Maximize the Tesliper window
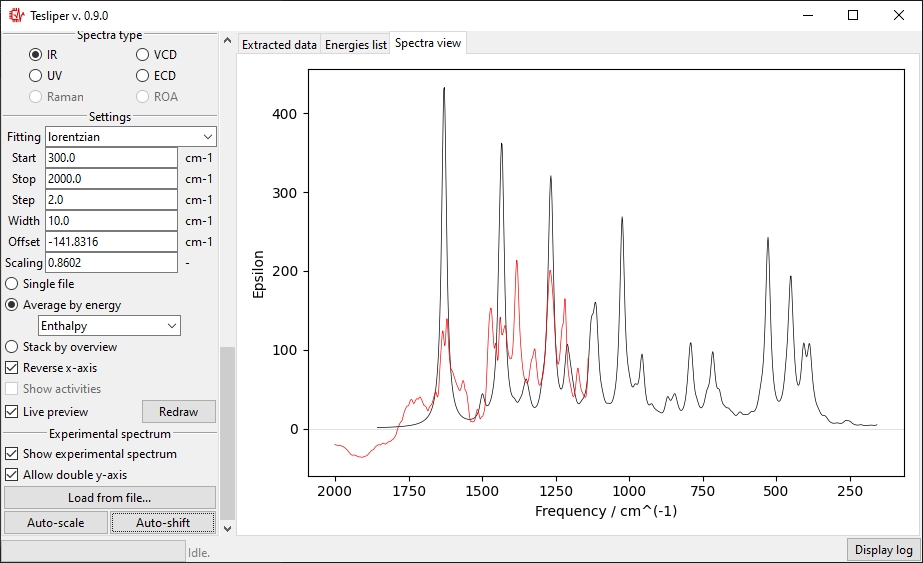Viewport: 923px width, 563px height. [852, 15]
